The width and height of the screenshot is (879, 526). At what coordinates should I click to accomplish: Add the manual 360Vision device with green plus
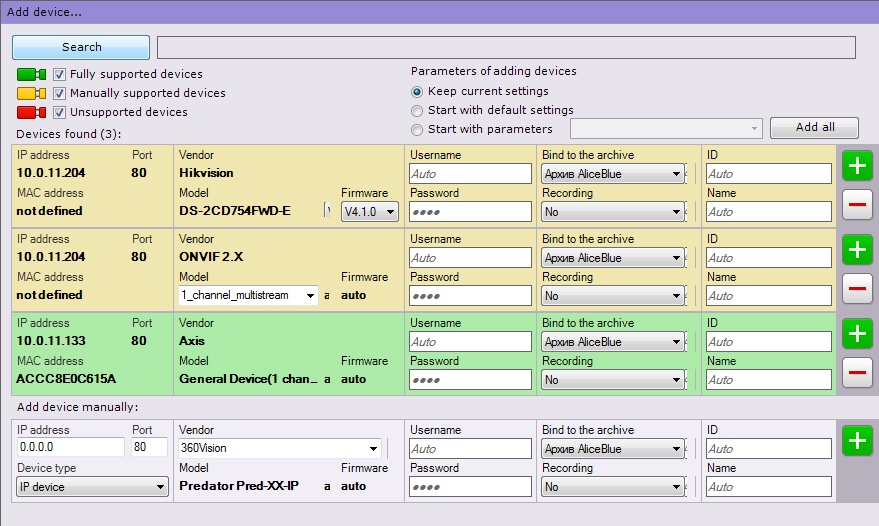point(857,440)
